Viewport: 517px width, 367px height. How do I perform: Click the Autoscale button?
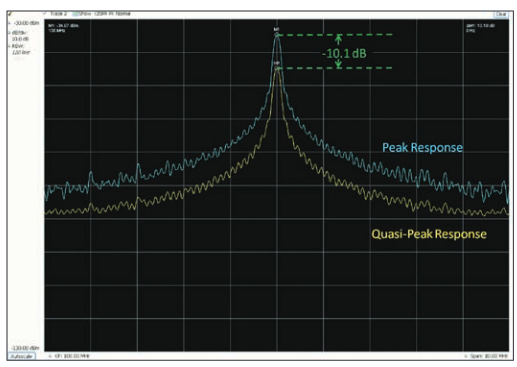coord(22,356)
